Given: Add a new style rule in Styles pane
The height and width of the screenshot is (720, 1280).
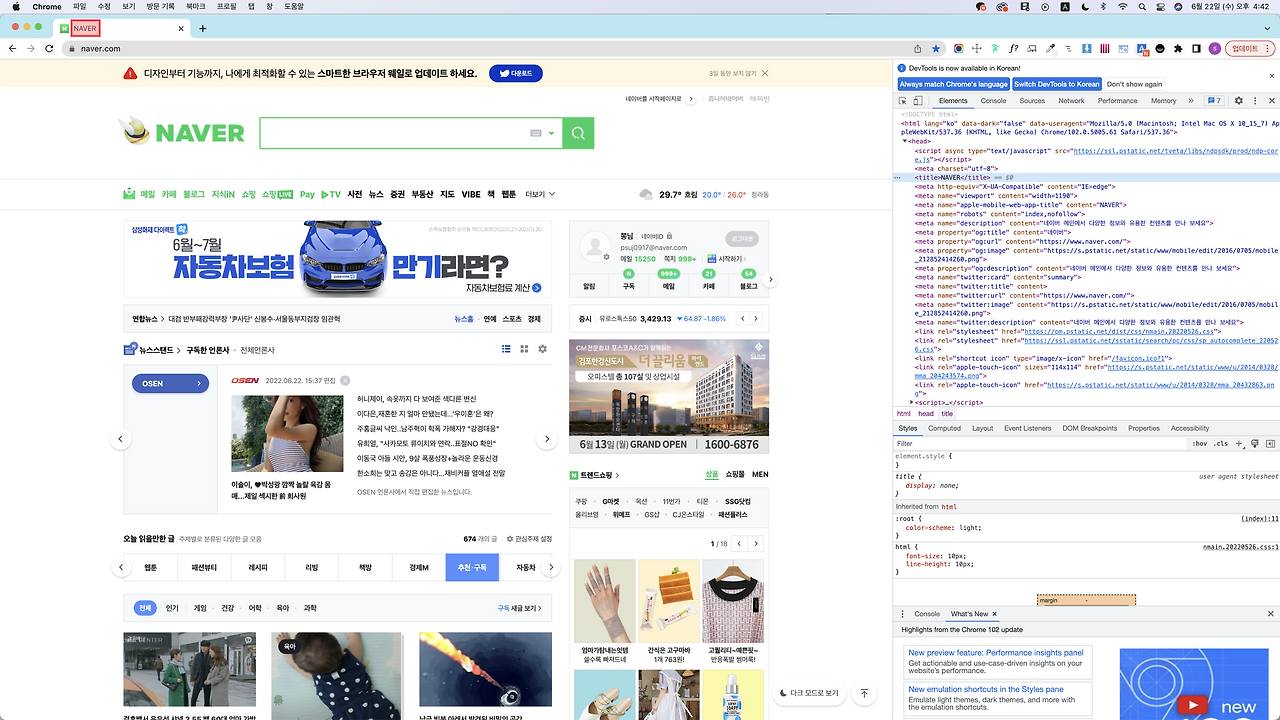Looking at the screenshot, I should point(1239,443).
